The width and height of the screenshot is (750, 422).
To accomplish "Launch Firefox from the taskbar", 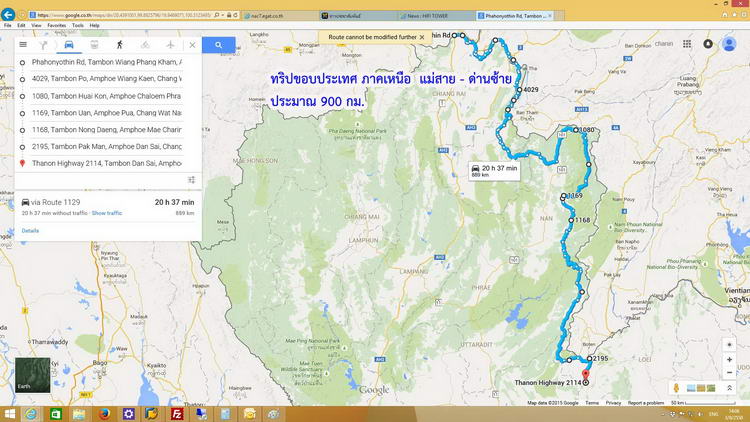I will point(104,414).
